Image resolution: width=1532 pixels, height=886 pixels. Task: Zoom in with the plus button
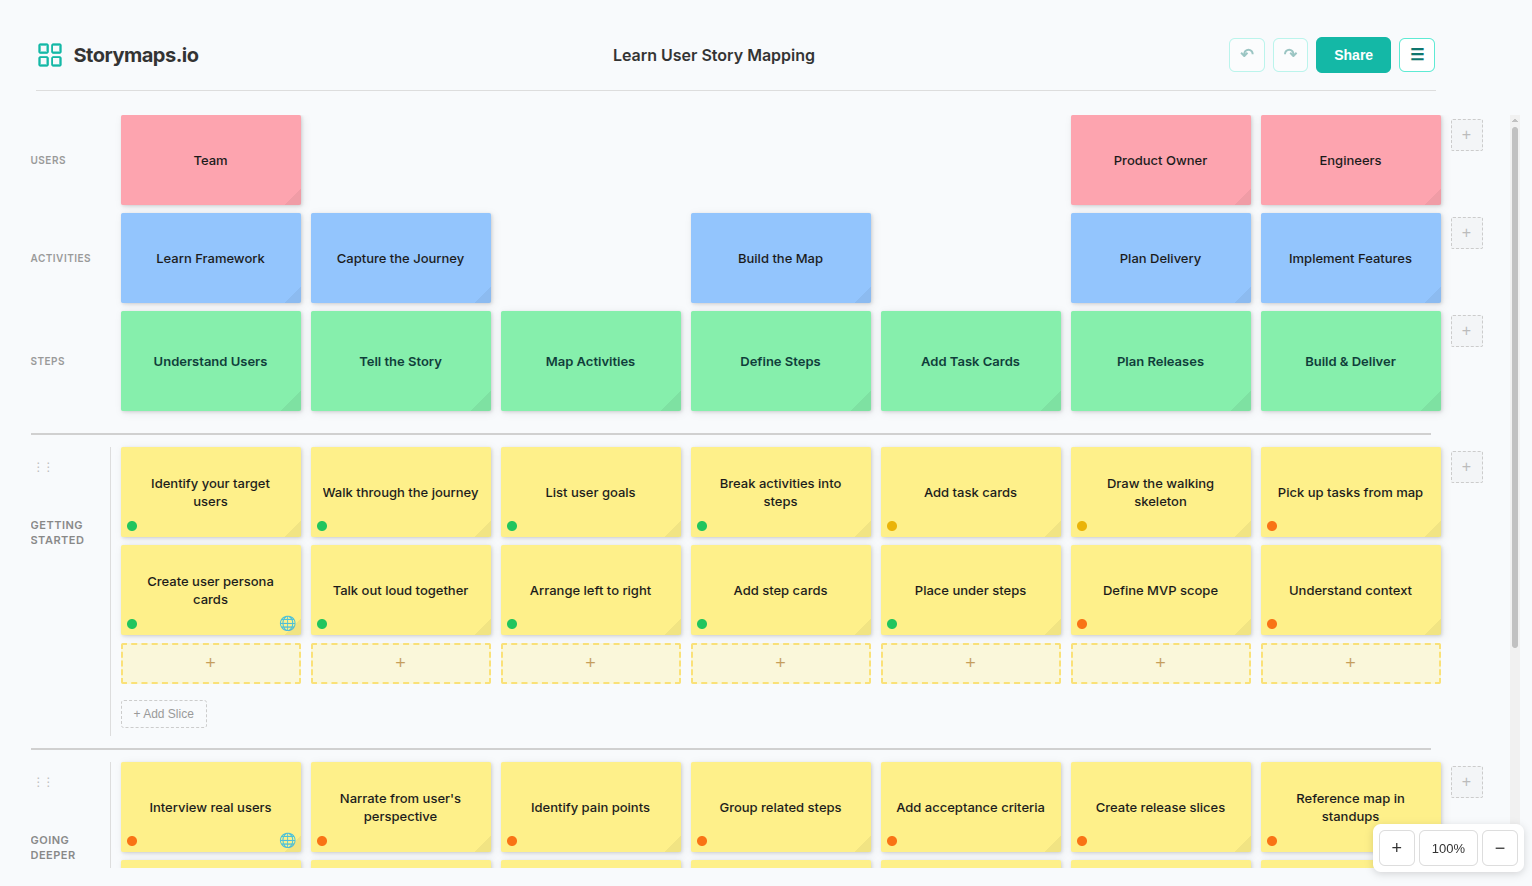point(1396,848)
